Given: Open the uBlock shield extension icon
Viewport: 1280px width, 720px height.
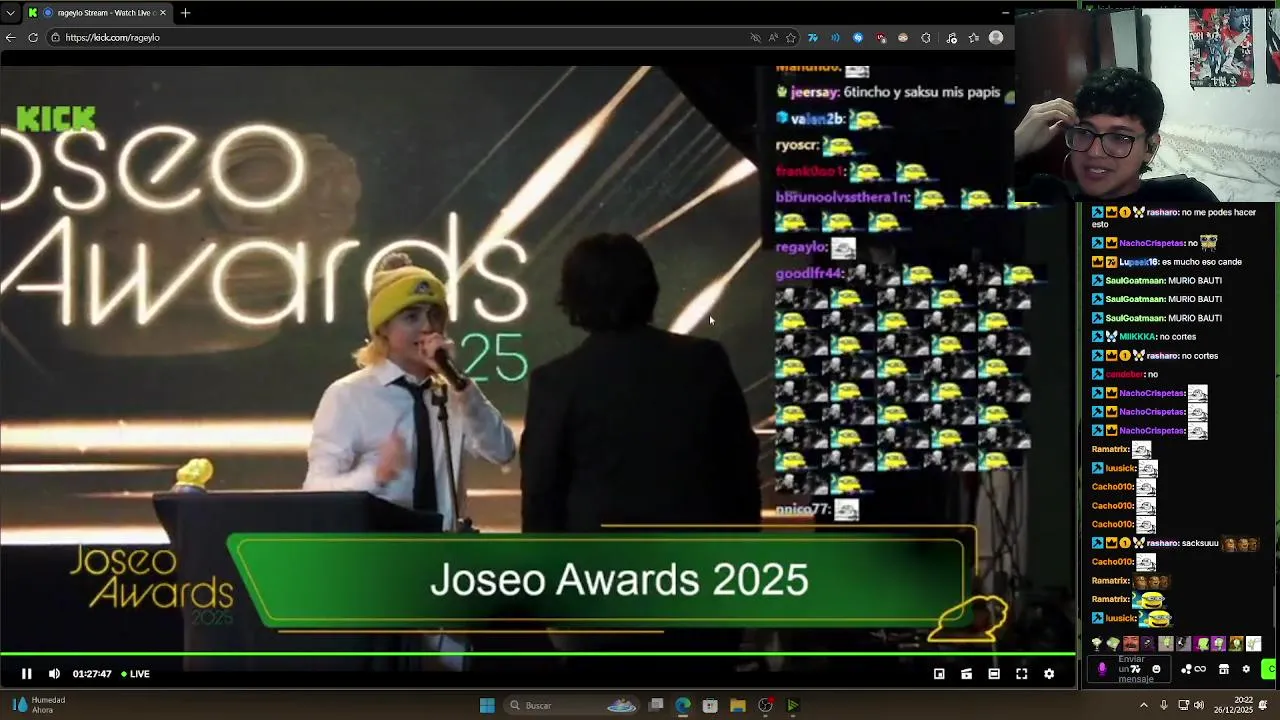Looking at the screenshot, I should click(881, 38).
